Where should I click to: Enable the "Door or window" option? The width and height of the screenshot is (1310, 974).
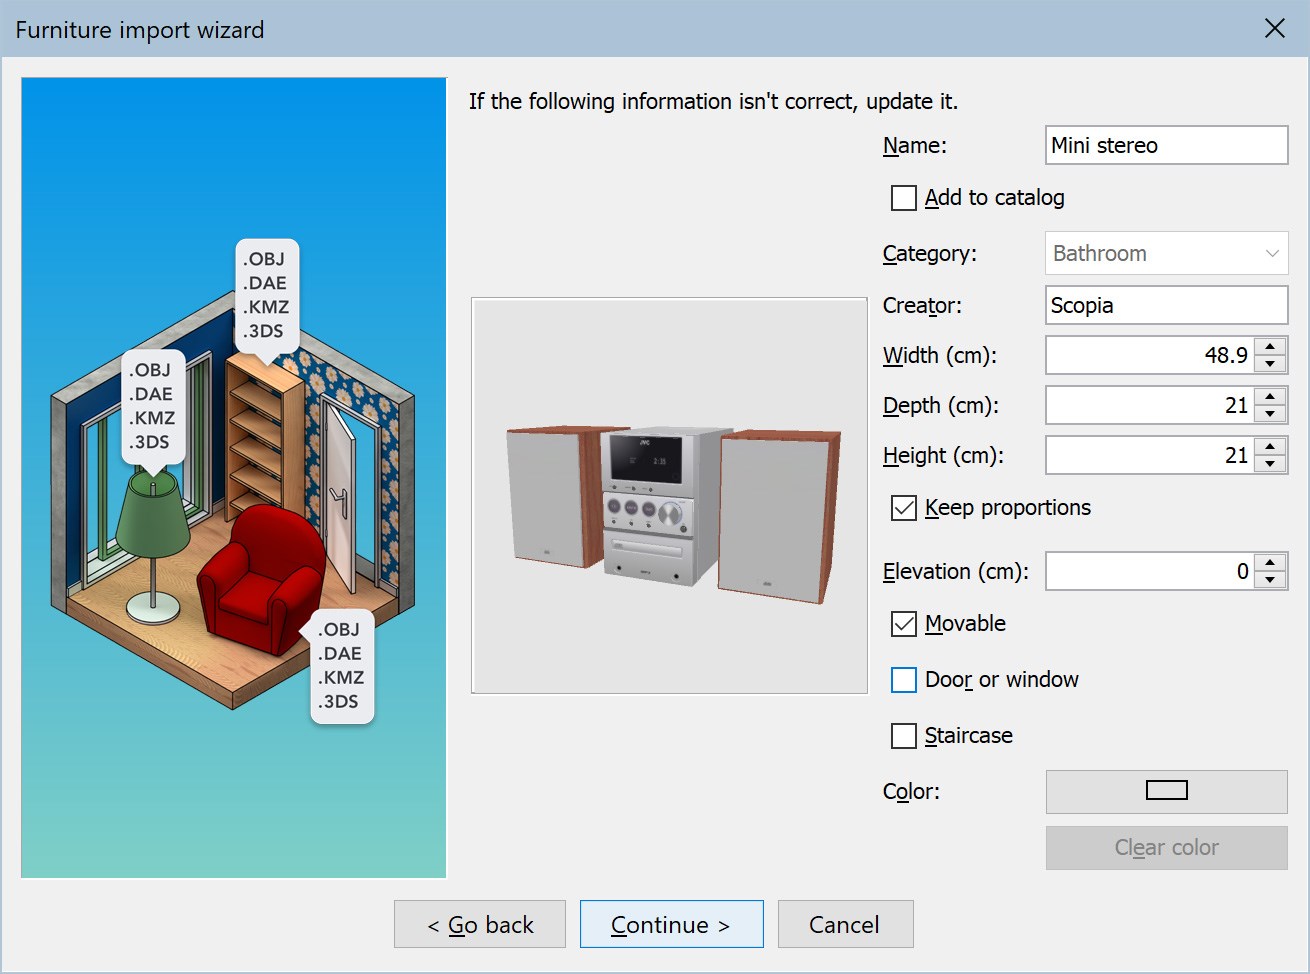(x=904, y=679)
